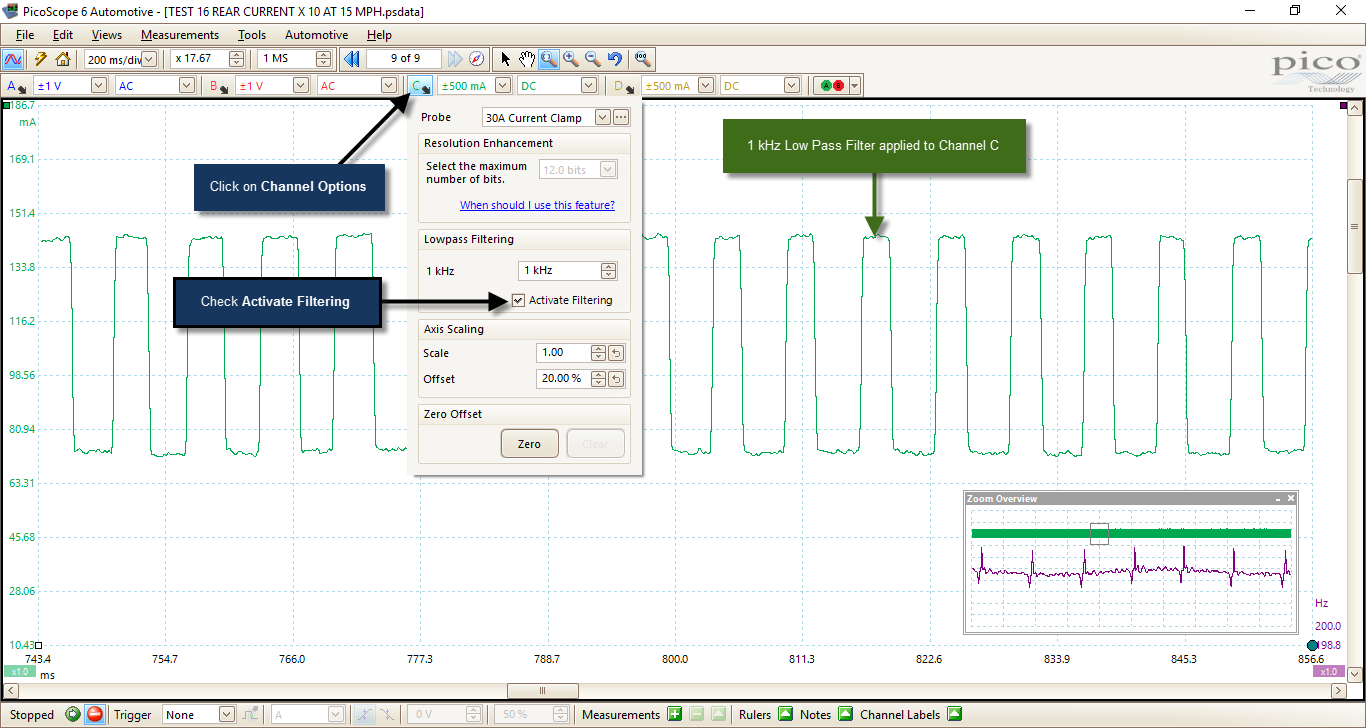Close the Zoom Overview panel
This screenshot has height=728, width=1366.
coord(1291,498)
